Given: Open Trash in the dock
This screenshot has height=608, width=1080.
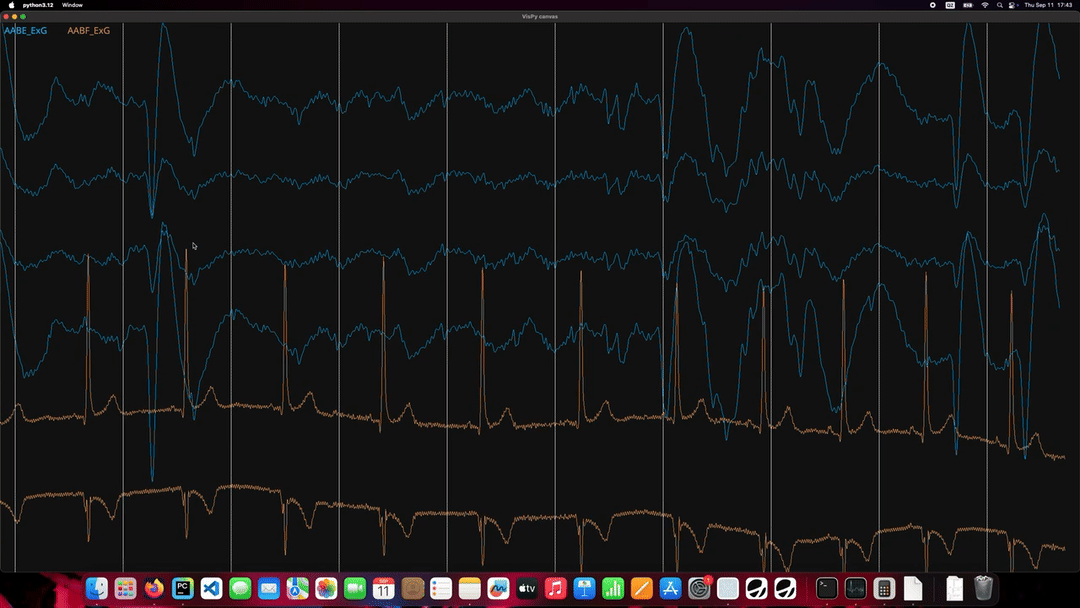Looking at the screenshot, I should coord(984,589).
